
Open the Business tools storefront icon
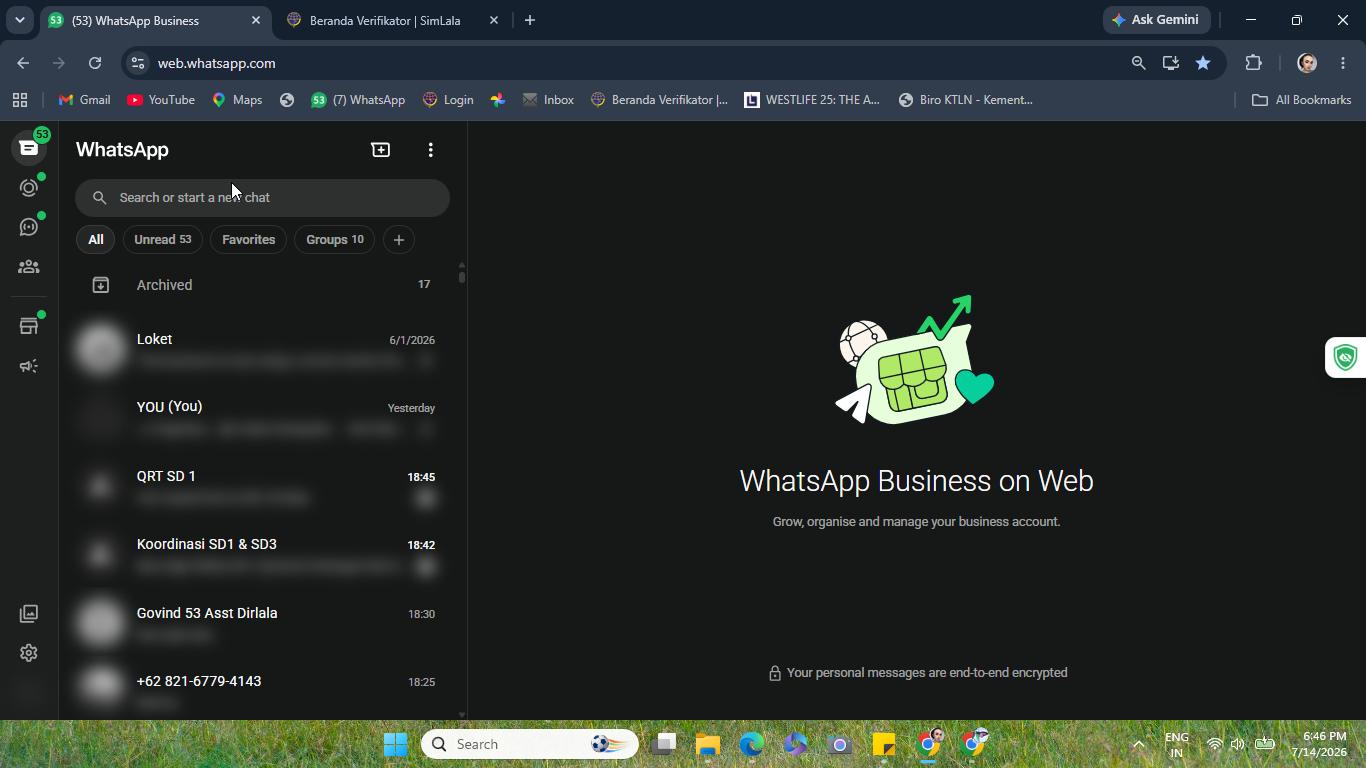[29, 326]
